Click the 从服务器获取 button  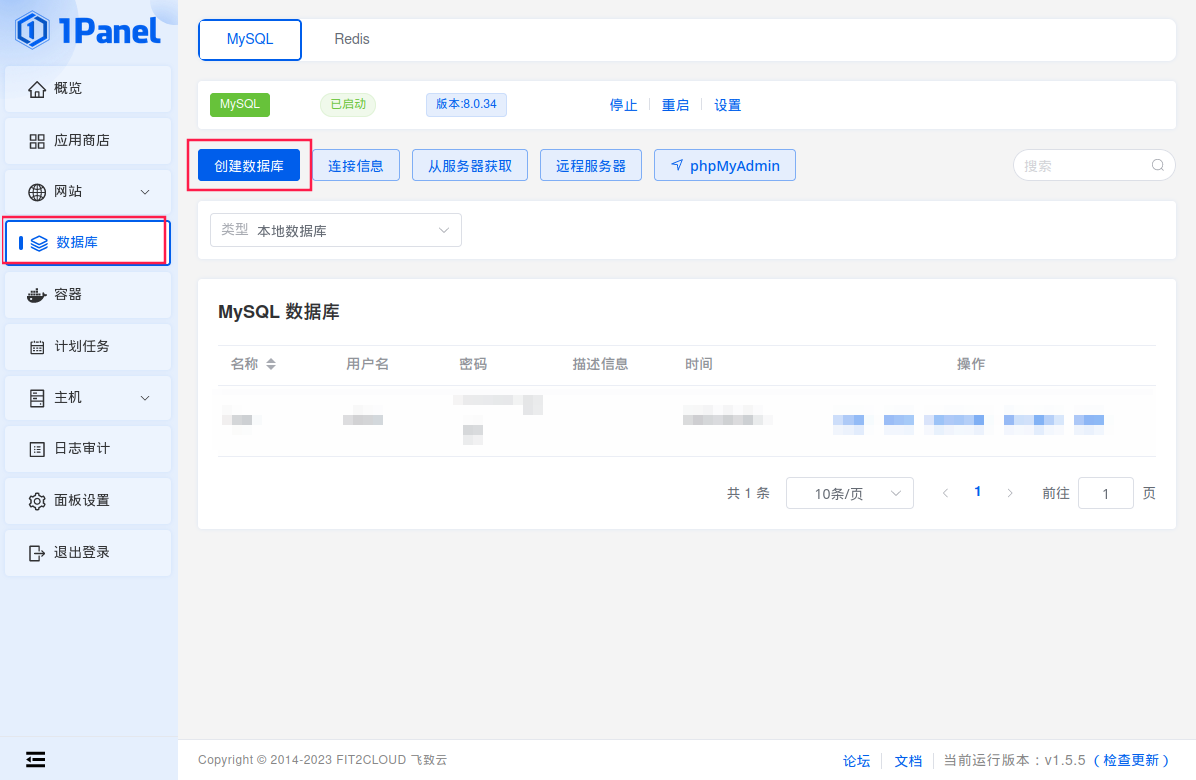pyautogui.click(x=470, y=165)
